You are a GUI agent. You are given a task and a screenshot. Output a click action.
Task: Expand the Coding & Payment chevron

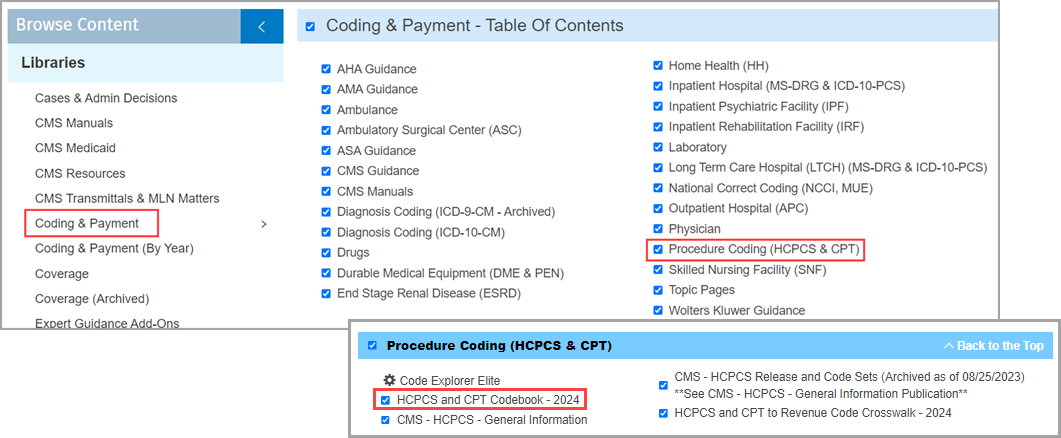[x=264, y=224]
